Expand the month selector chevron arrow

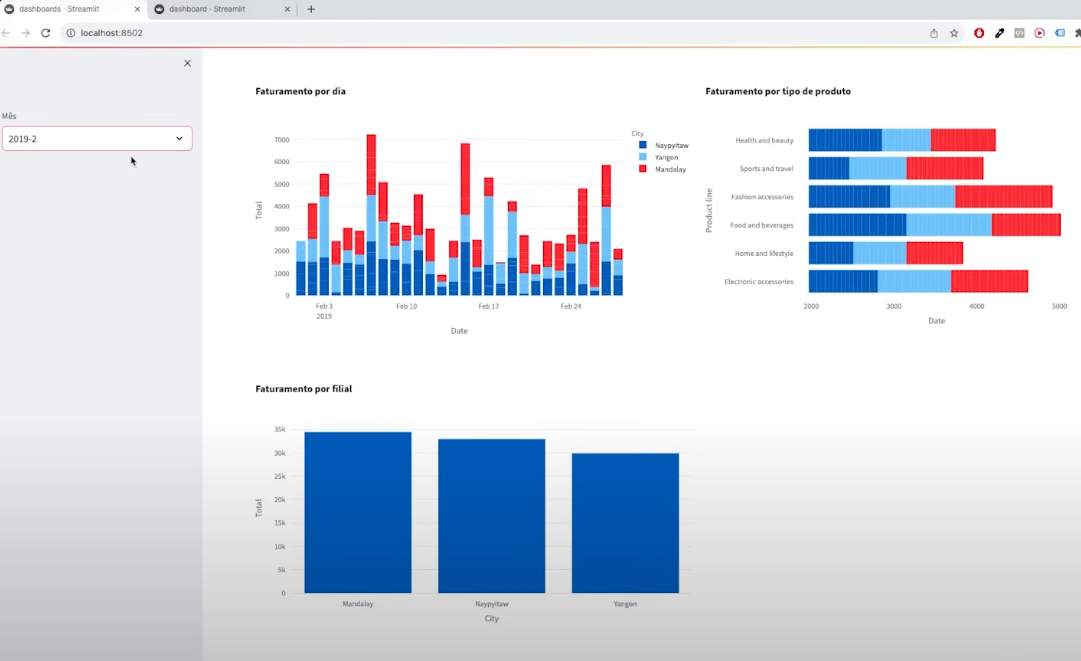(179, 139)
